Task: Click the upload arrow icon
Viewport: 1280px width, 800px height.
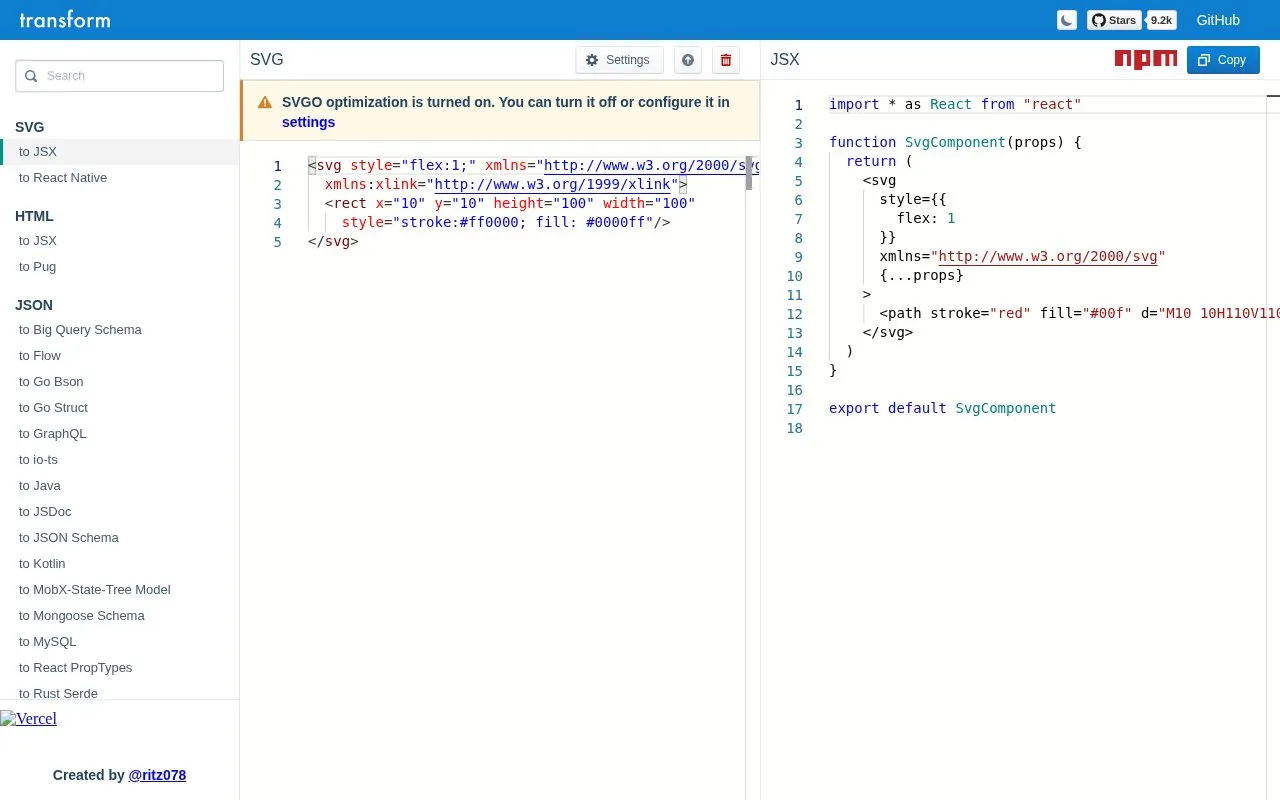Action: point(688,60)
